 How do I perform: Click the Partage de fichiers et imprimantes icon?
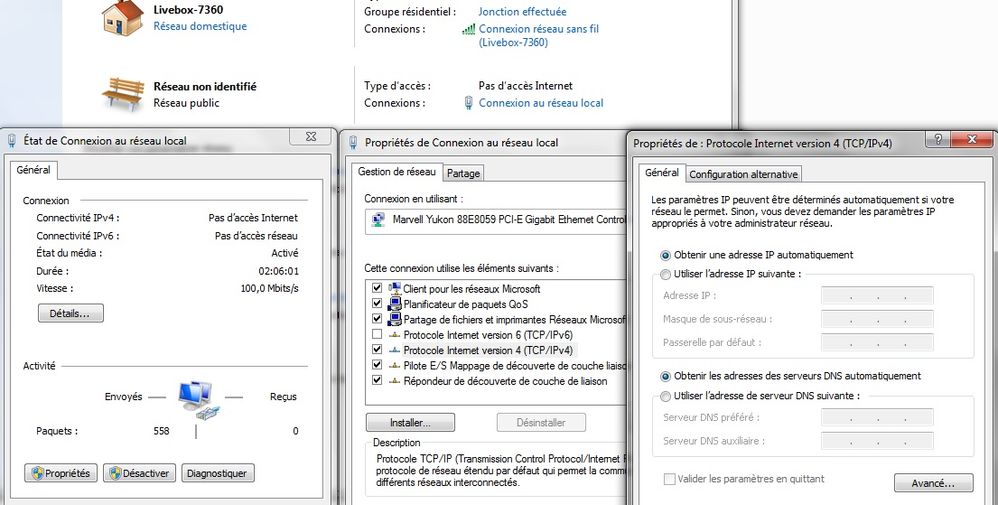click(395, 319)
